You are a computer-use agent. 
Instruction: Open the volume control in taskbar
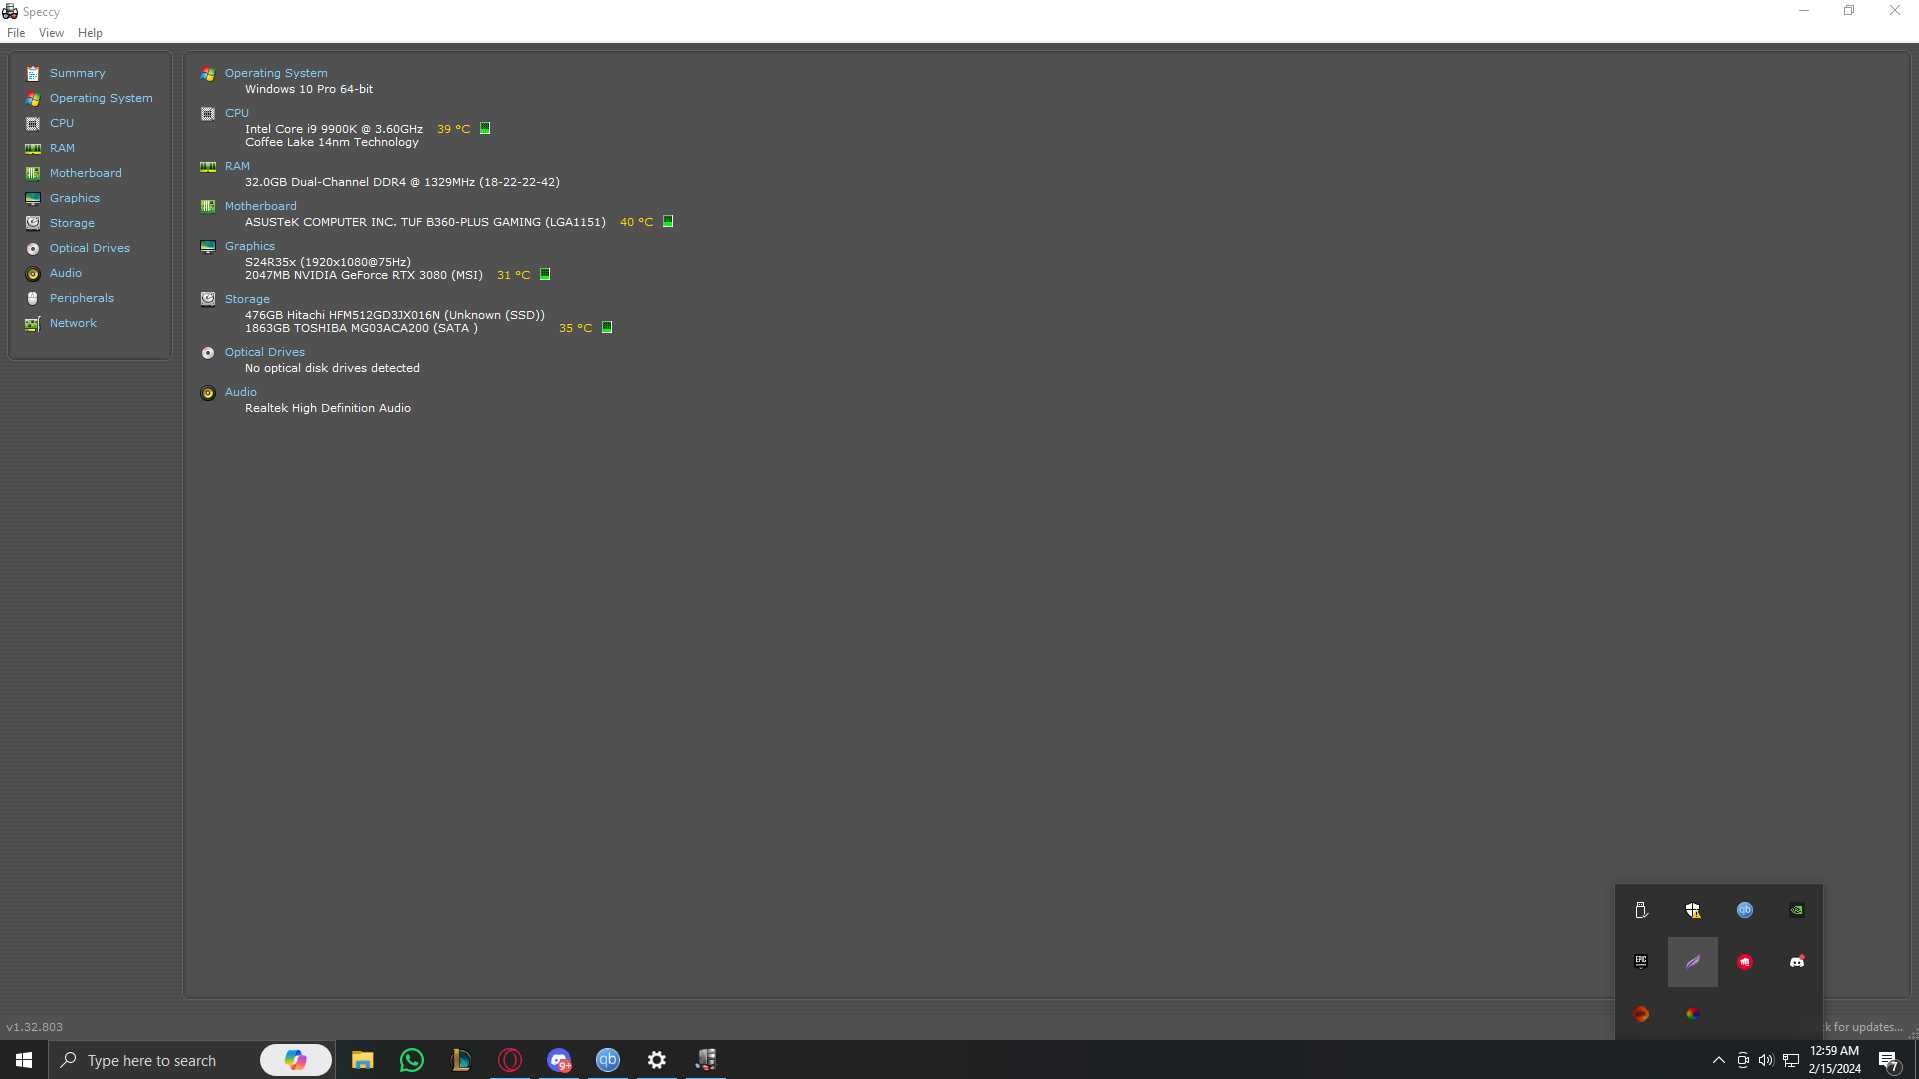pos(1766,1060)
